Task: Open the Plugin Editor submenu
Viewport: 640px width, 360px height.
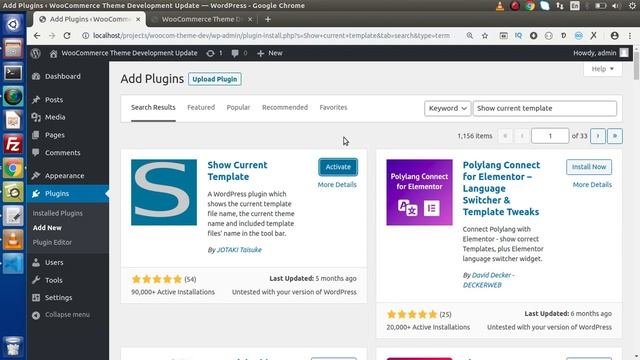Action: click(x=52, y=242)
